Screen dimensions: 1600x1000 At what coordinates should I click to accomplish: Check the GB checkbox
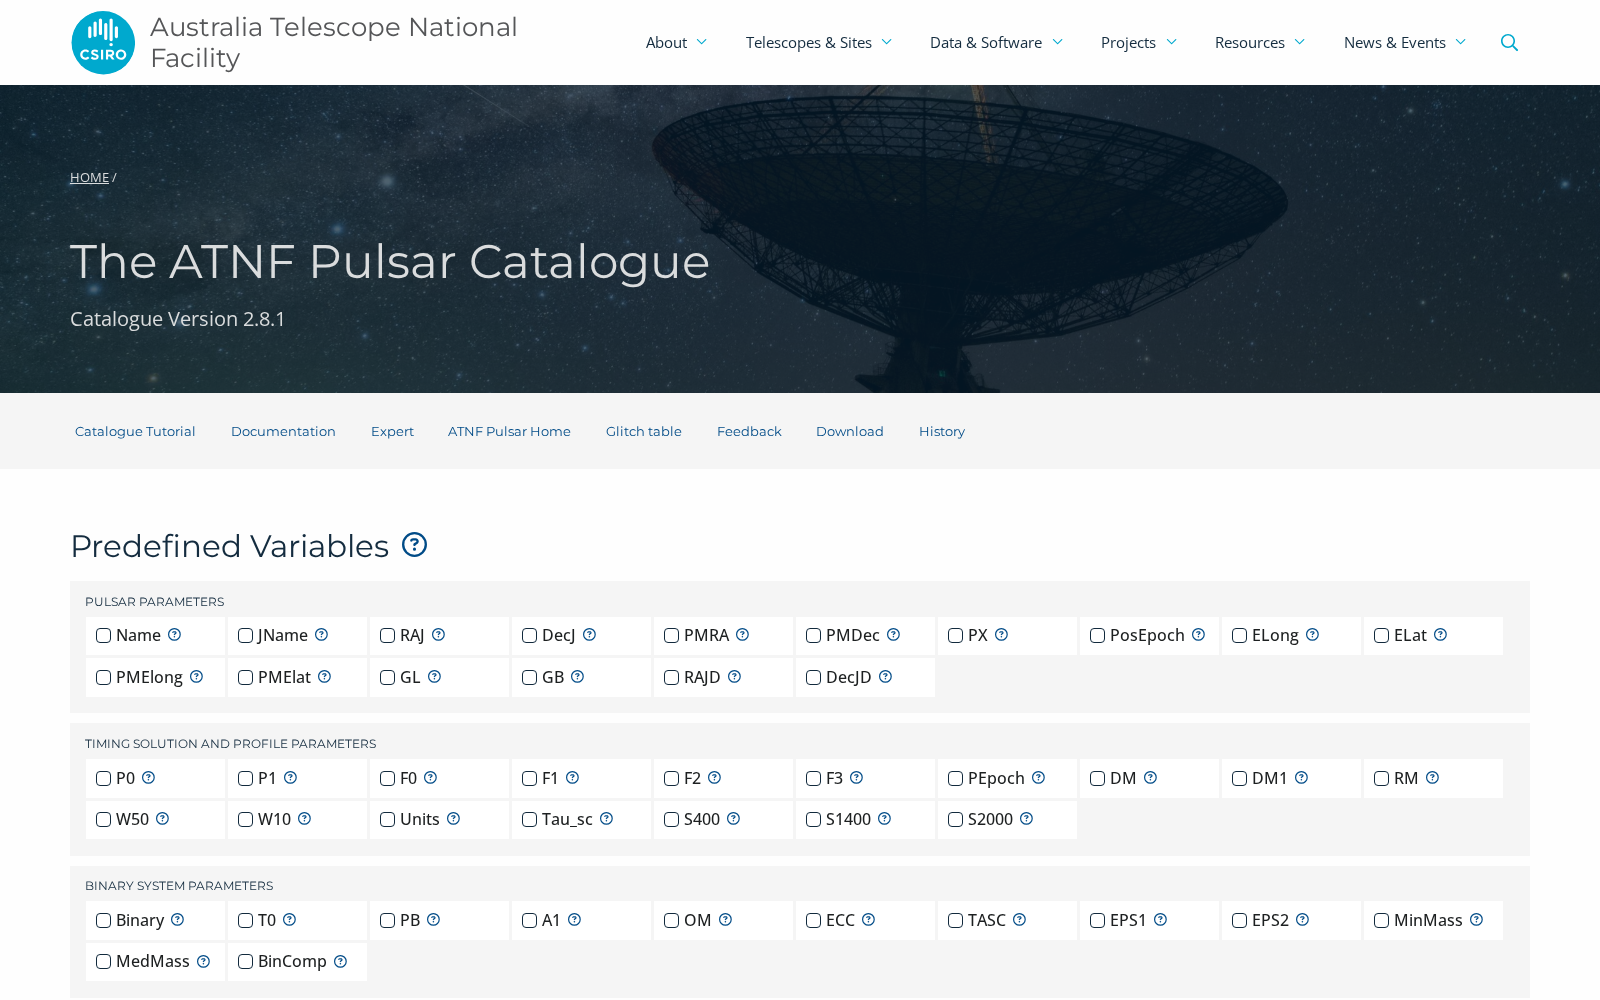click(529, 678)
